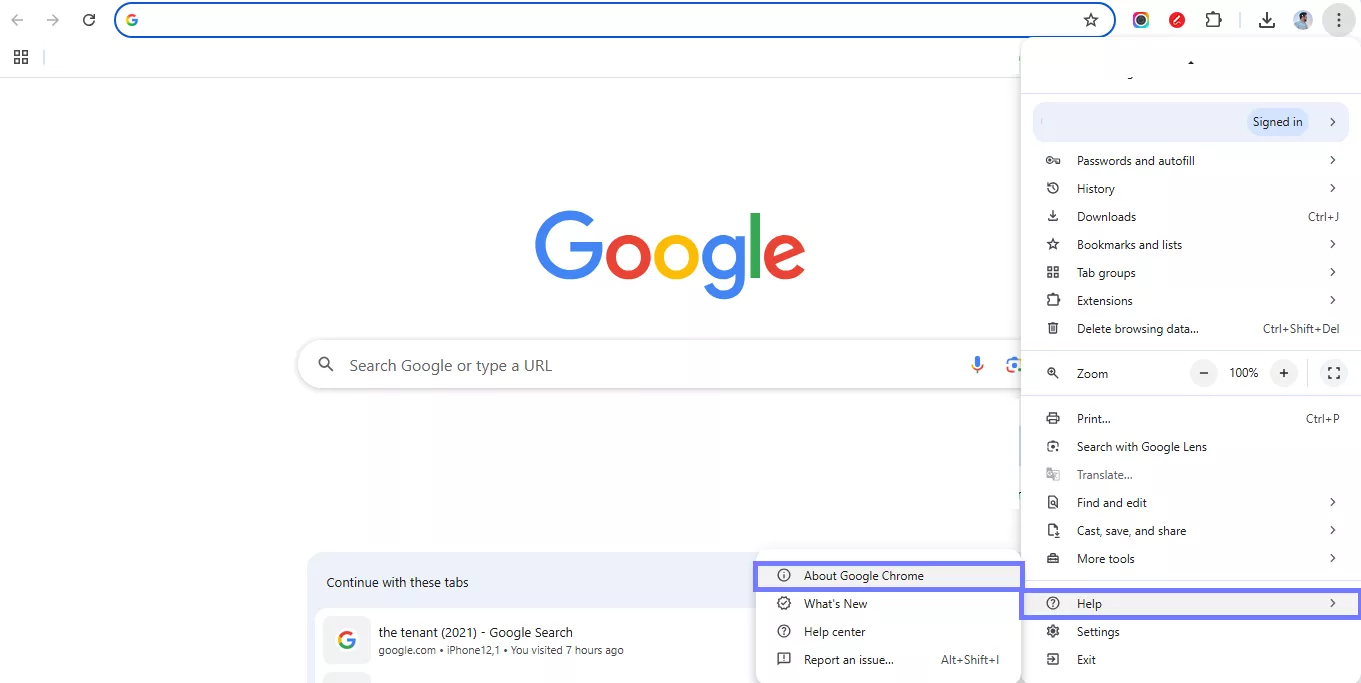This screenshot has width=1361, height=683.
Task: Click the full screen icon beside Zoom
Action: click(1333, 372)
